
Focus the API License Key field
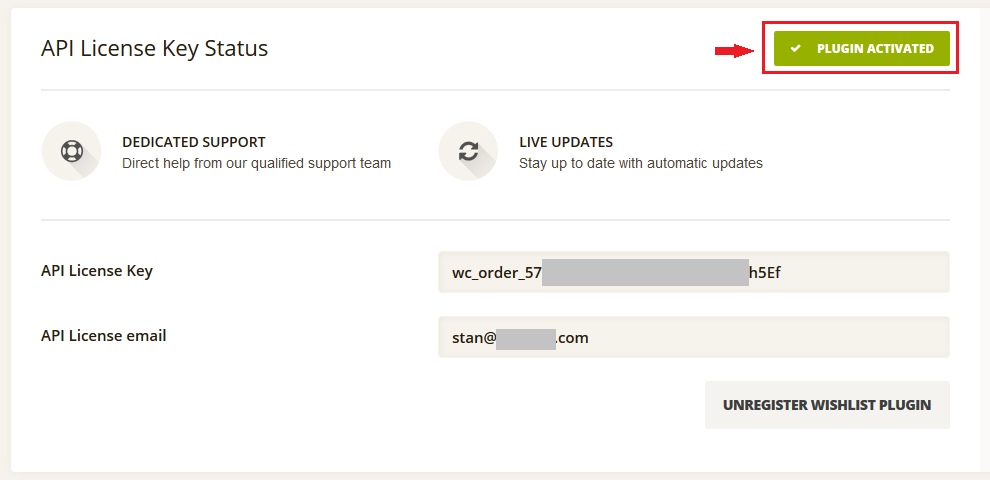(694, 272)
